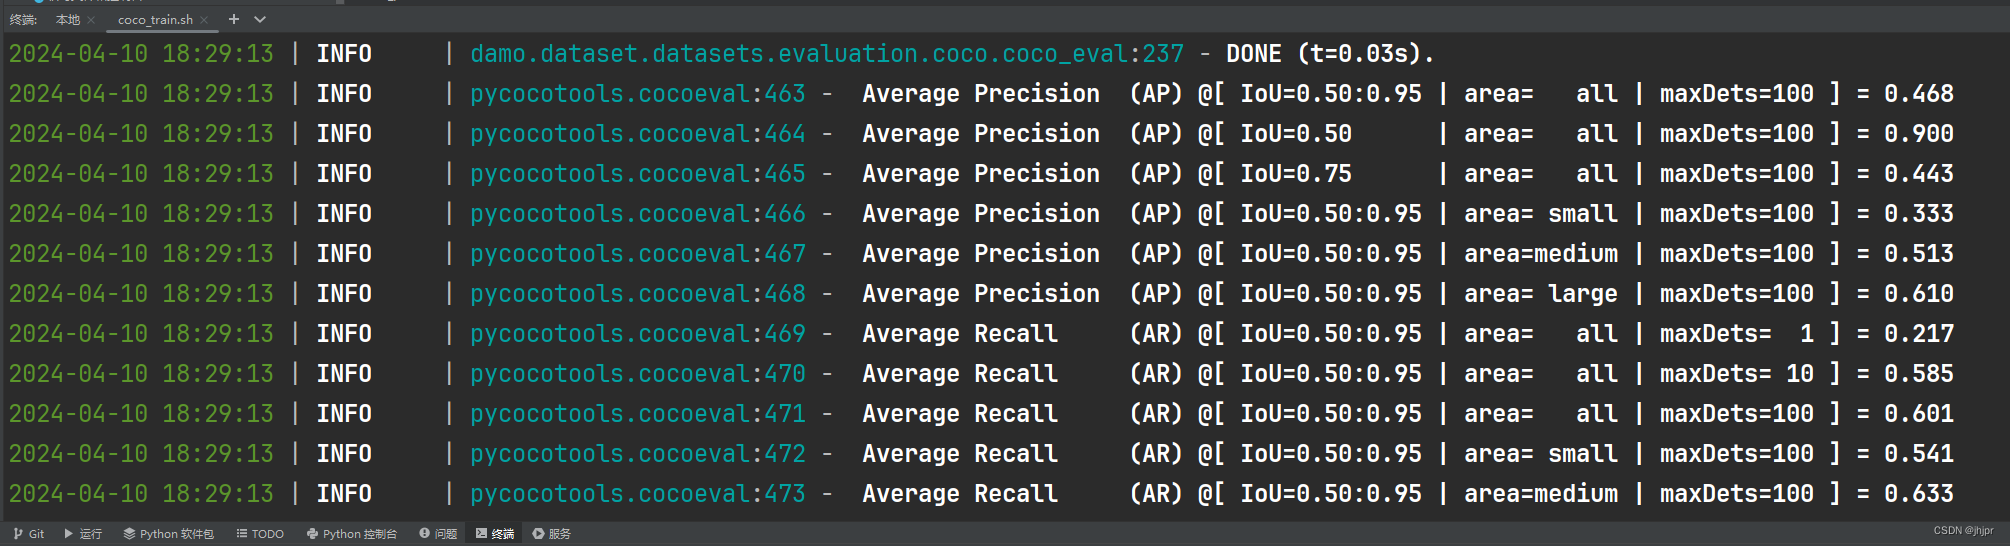Show the TODO tool window

[x=260, y=534]
